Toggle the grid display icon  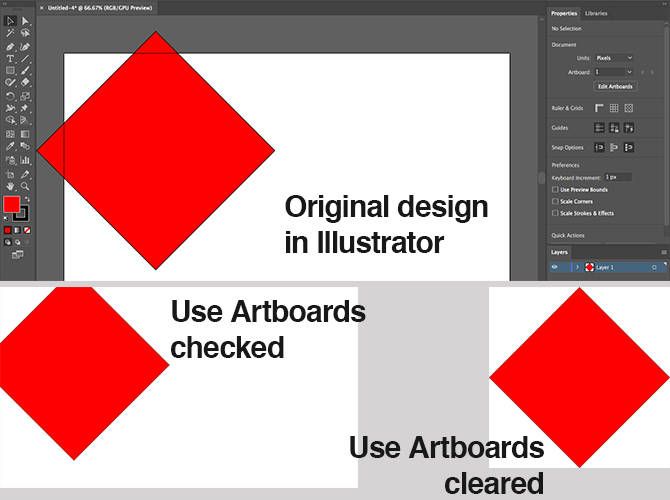click(x=614, y=108)
